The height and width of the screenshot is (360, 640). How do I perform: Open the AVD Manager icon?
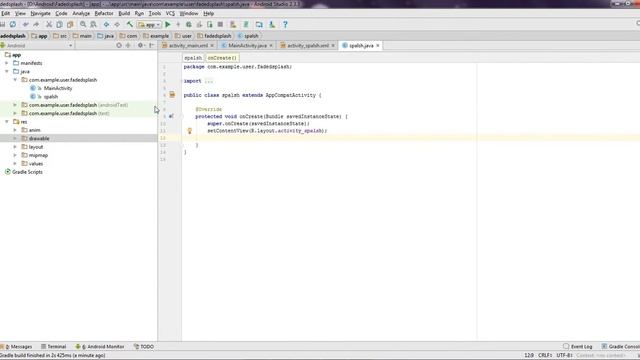coord(233,24)
